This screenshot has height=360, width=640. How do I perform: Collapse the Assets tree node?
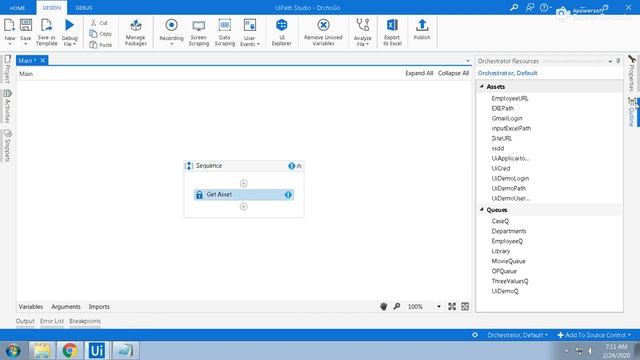pos(482,87)
